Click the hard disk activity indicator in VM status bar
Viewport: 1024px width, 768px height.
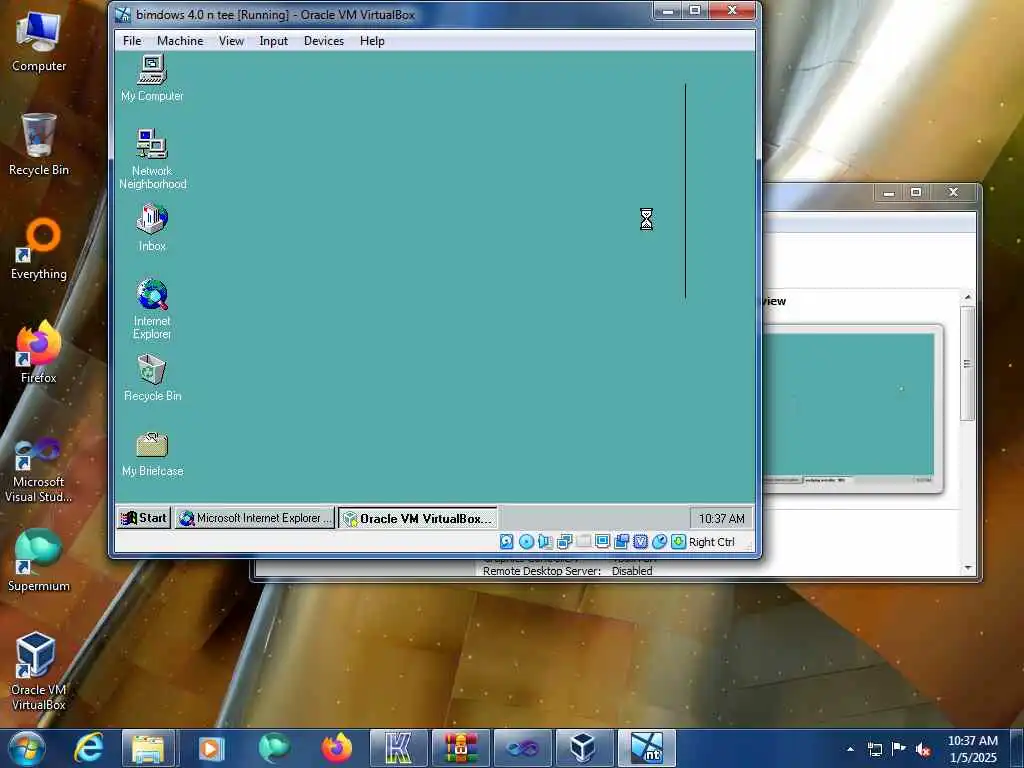pos(506,541)
